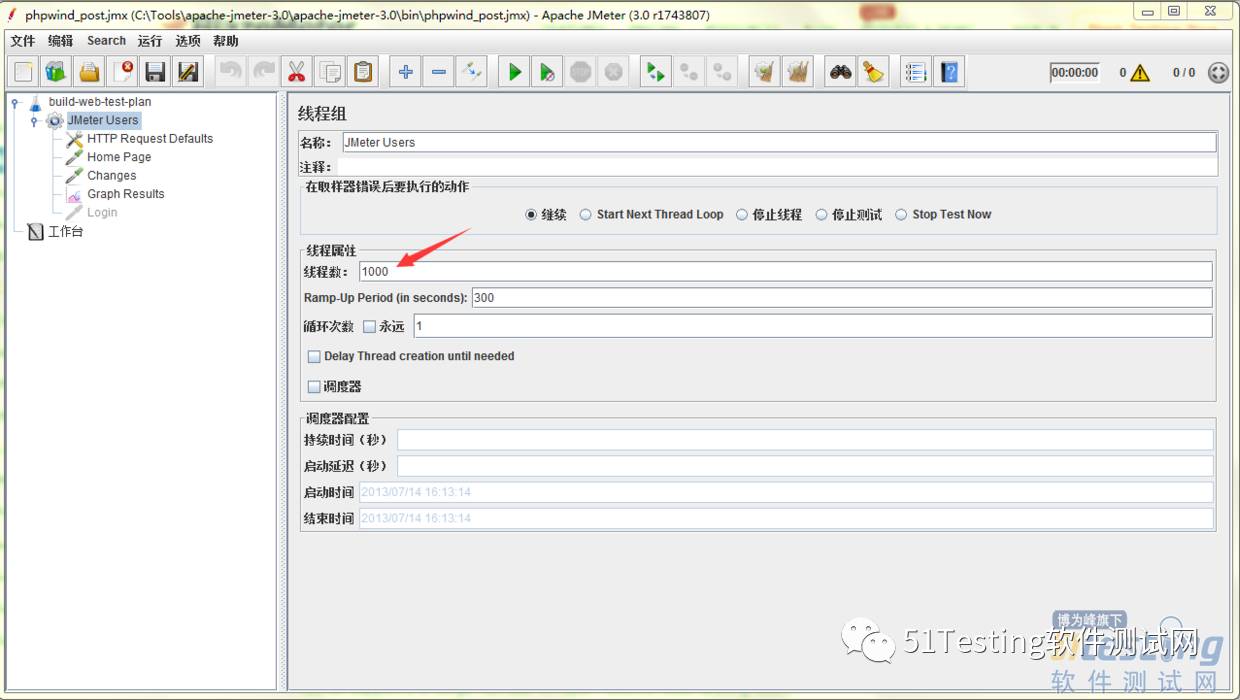Select disabled Login item in tree
1240x700 pixels.
coord(102,212)
